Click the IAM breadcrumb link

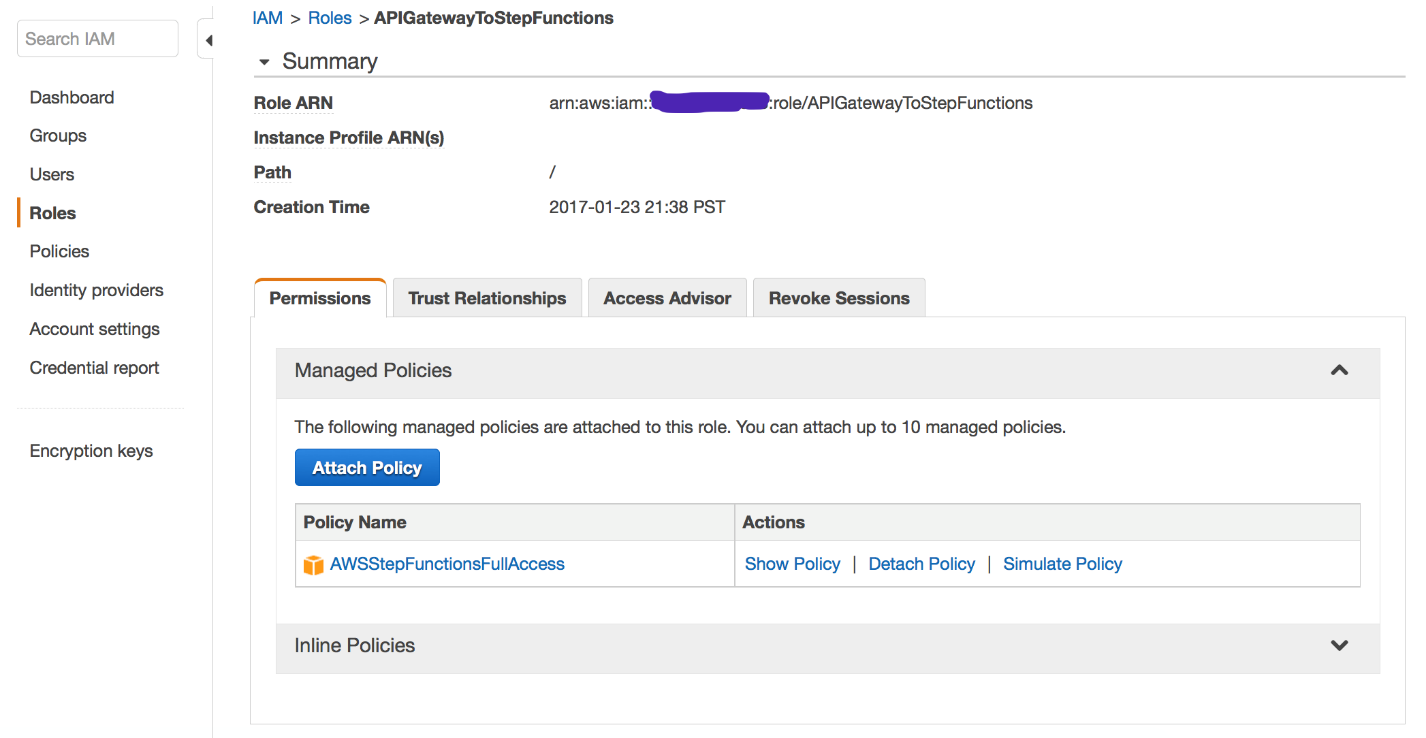[x=268, y=18]
